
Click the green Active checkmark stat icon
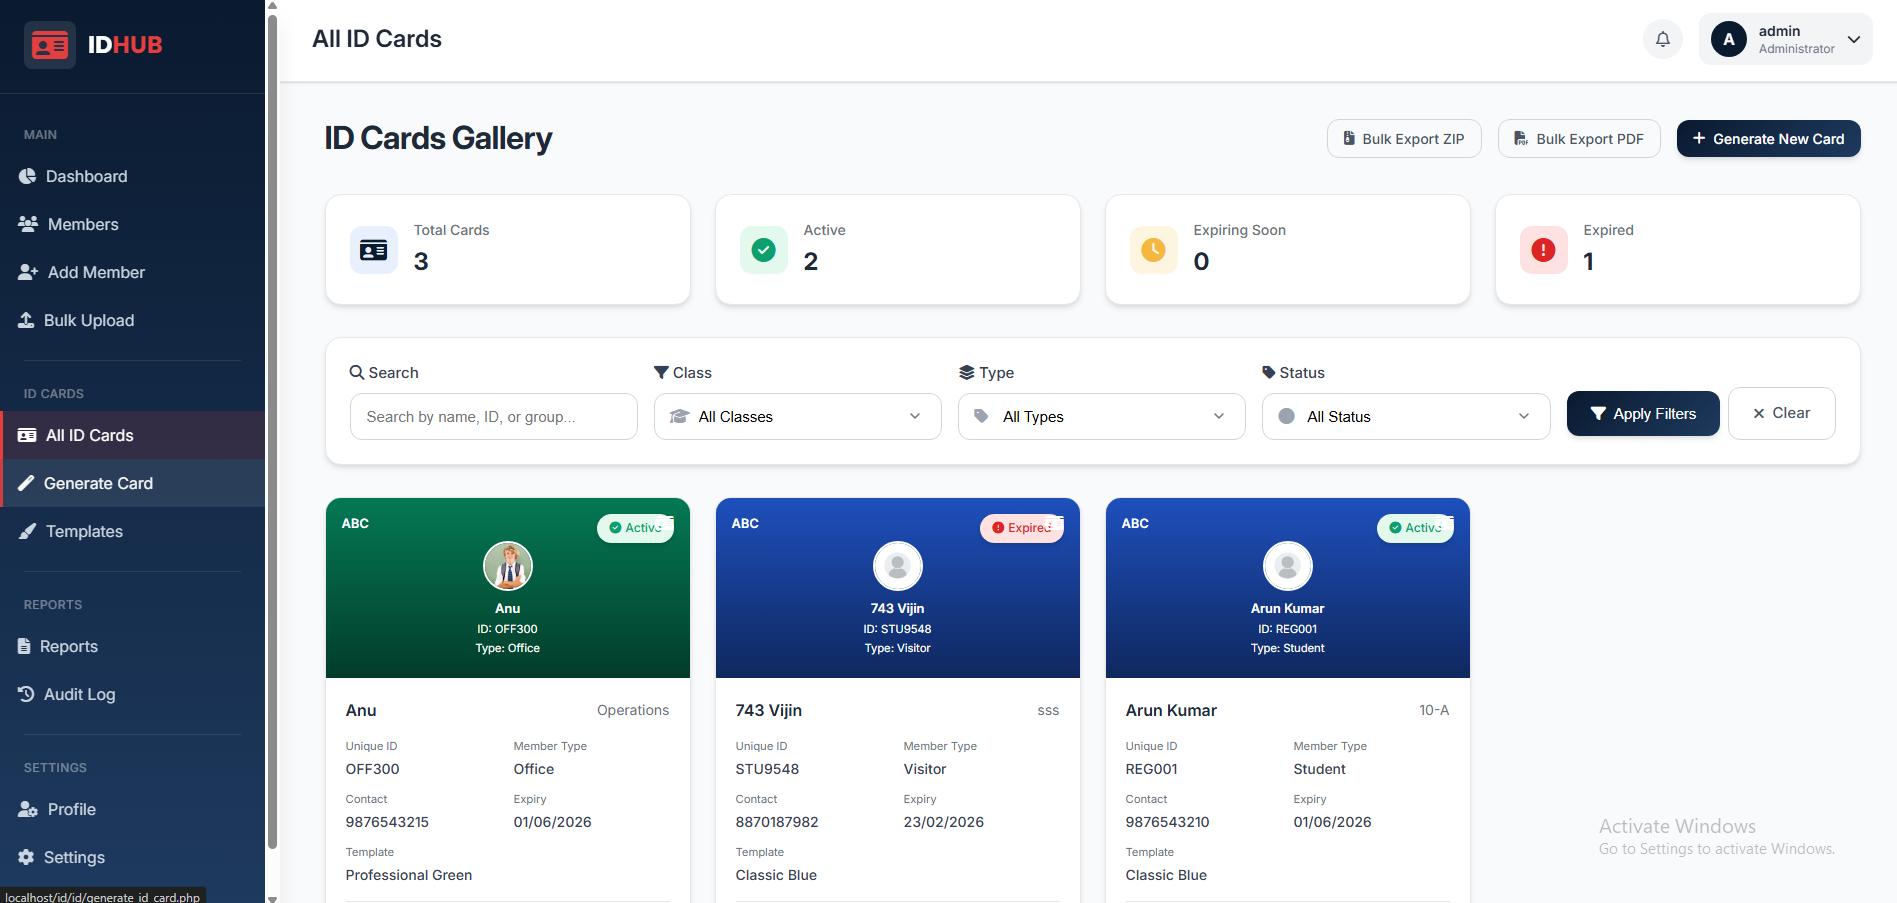tap(763, 250)
